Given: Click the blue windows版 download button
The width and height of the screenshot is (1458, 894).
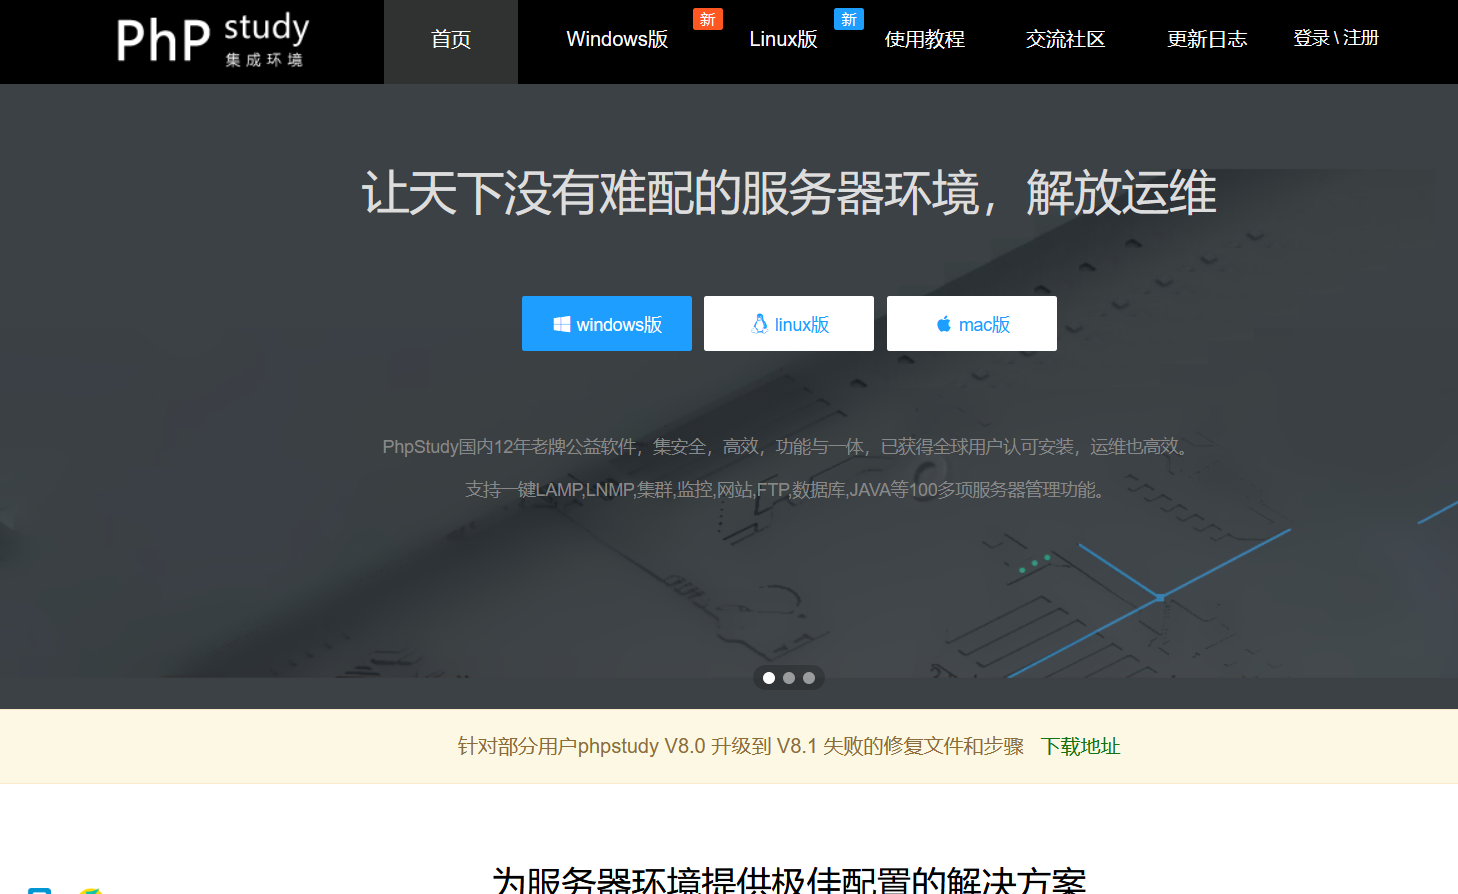Looking at the screenshot, I should coord(607,323).
